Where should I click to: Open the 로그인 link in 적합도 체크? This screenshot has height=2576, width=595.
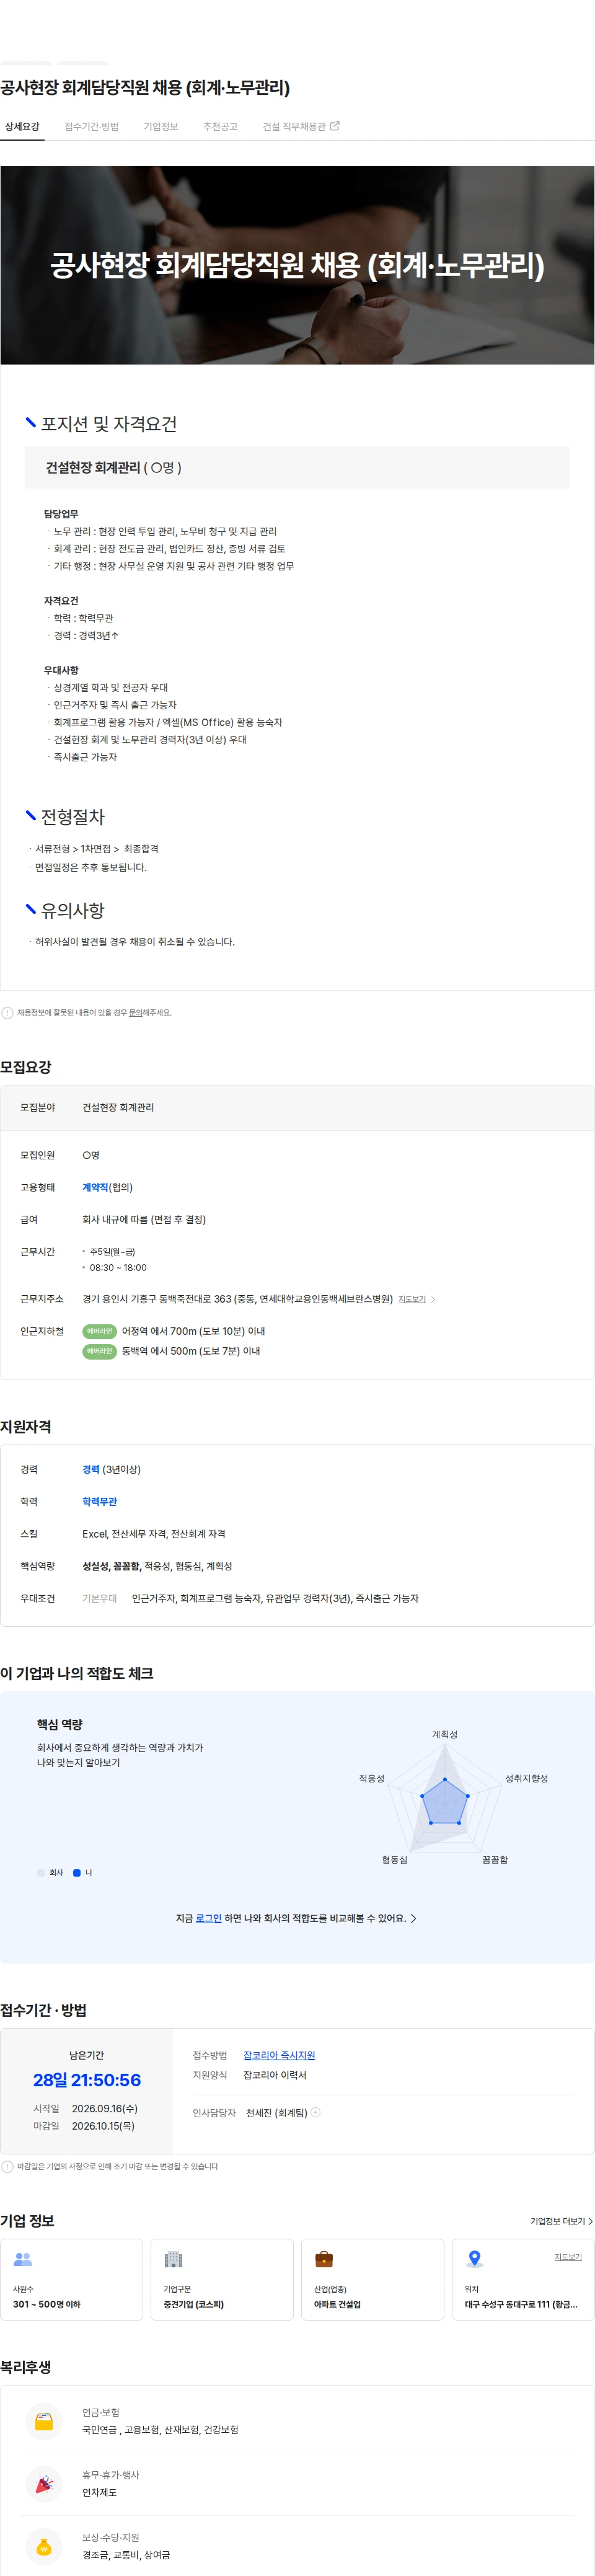point(208,1918)
